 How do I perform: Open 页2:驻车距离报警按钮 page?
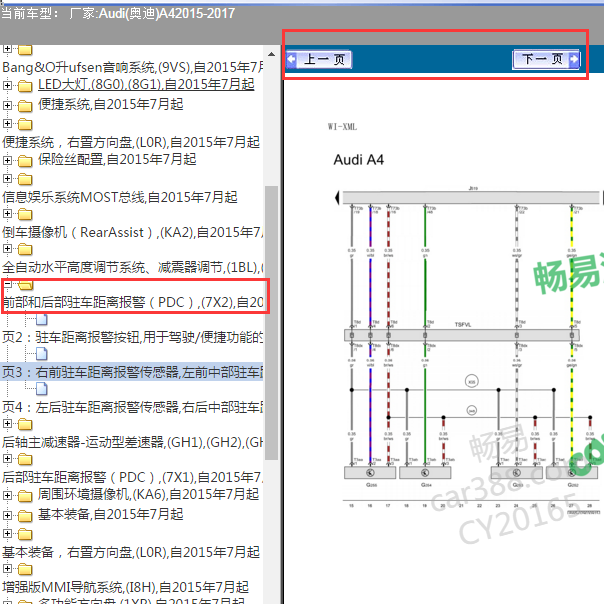coord(133,337)
